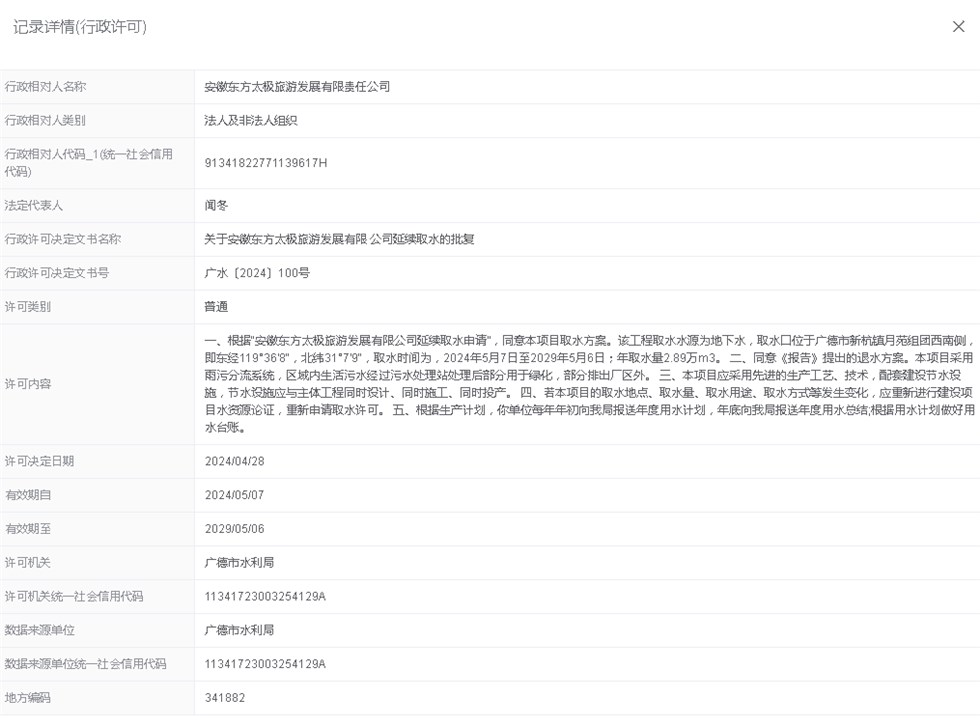The image size is (980, 725).
Task: Close the 记录详情 dialog with the X icon
Action: click(x=958, y=27)
